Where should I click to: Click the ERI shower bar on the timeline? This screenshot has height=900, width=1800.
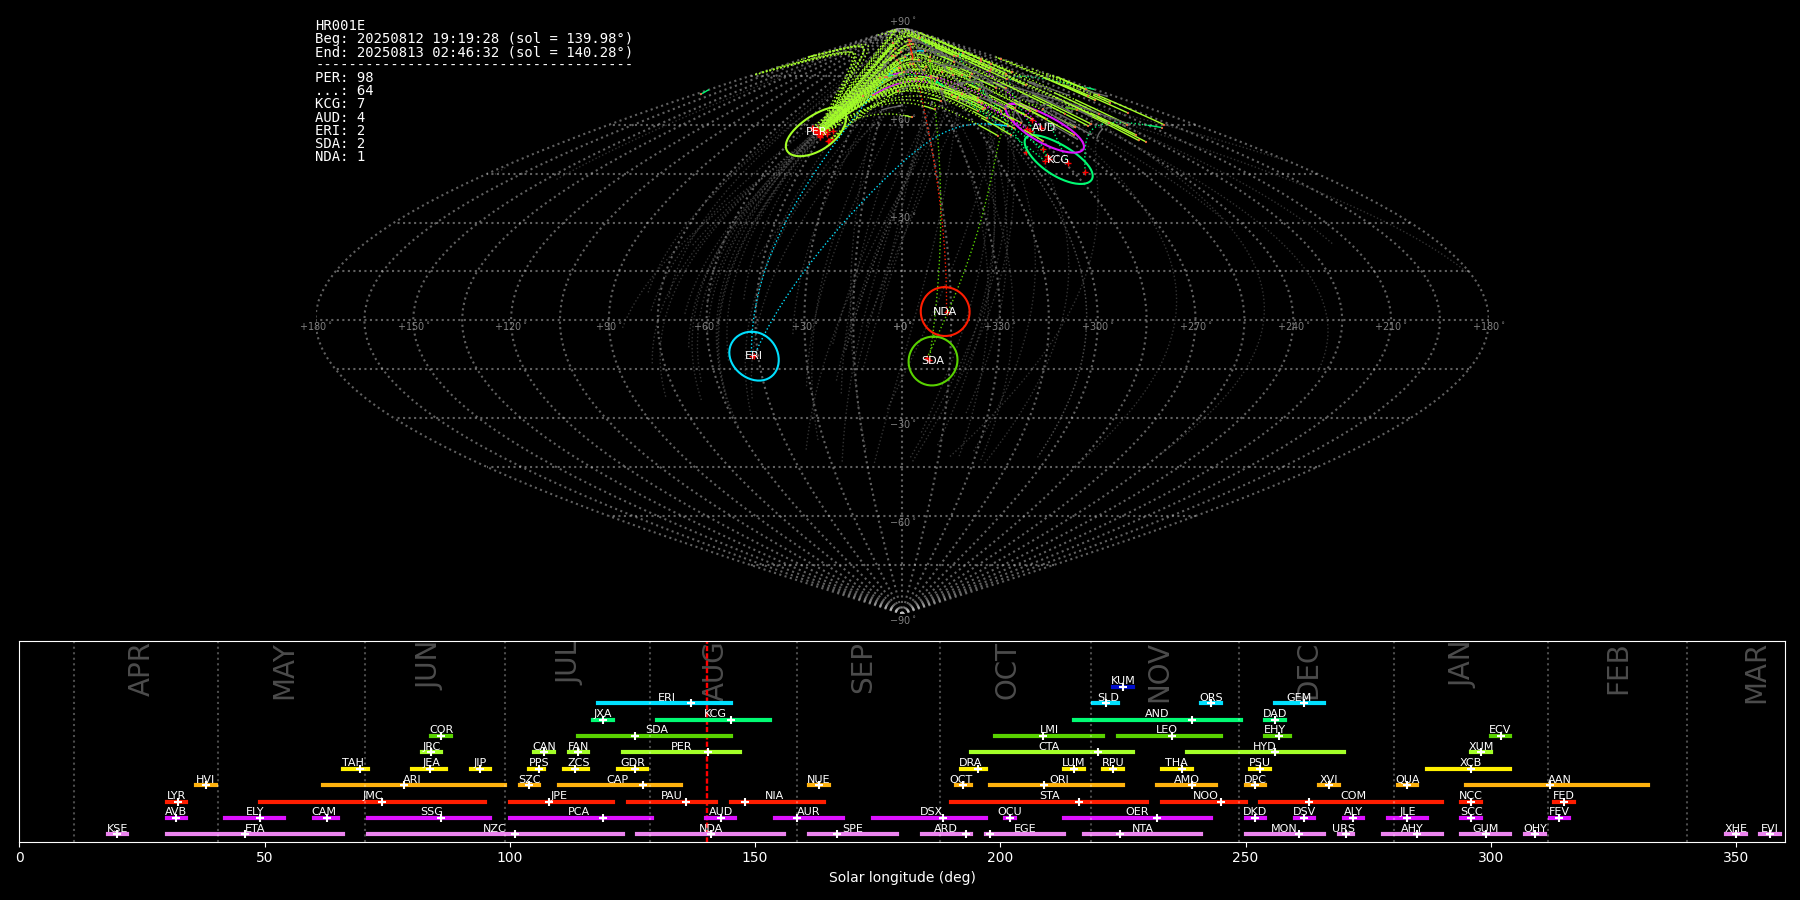[664, 703]
